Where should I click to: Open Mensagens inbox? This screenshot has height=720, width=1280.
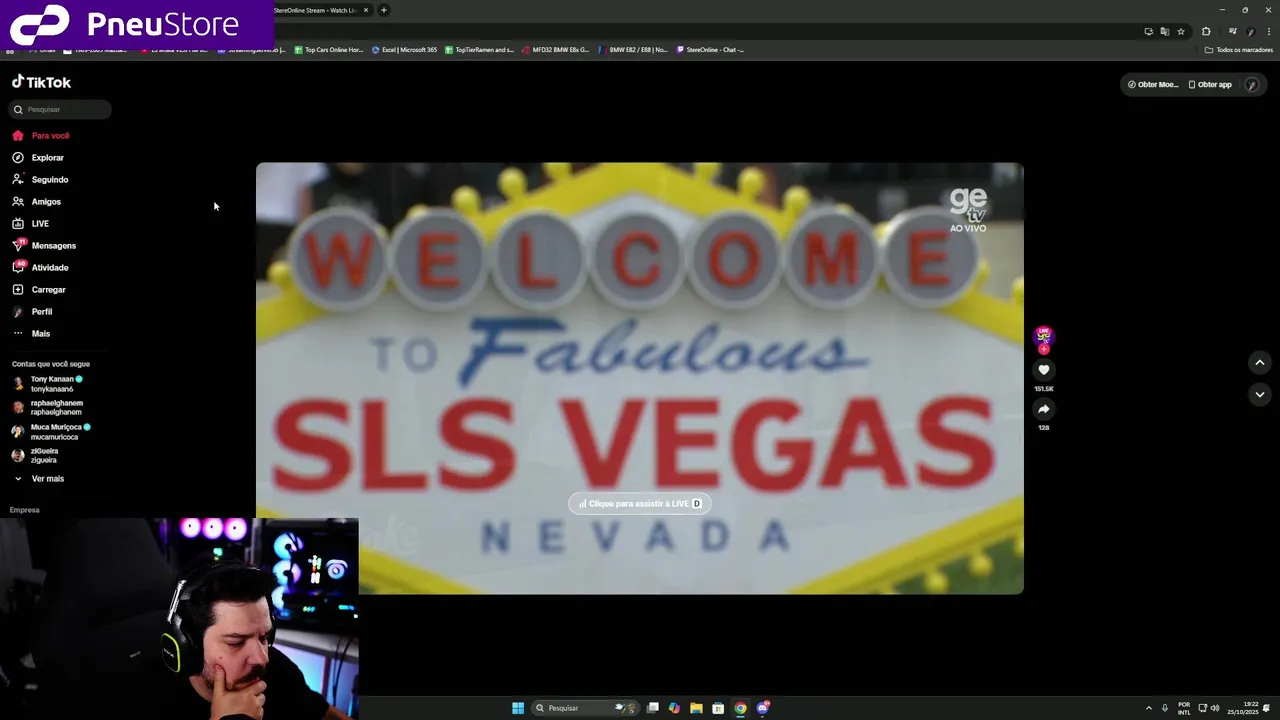click(44, 246)
